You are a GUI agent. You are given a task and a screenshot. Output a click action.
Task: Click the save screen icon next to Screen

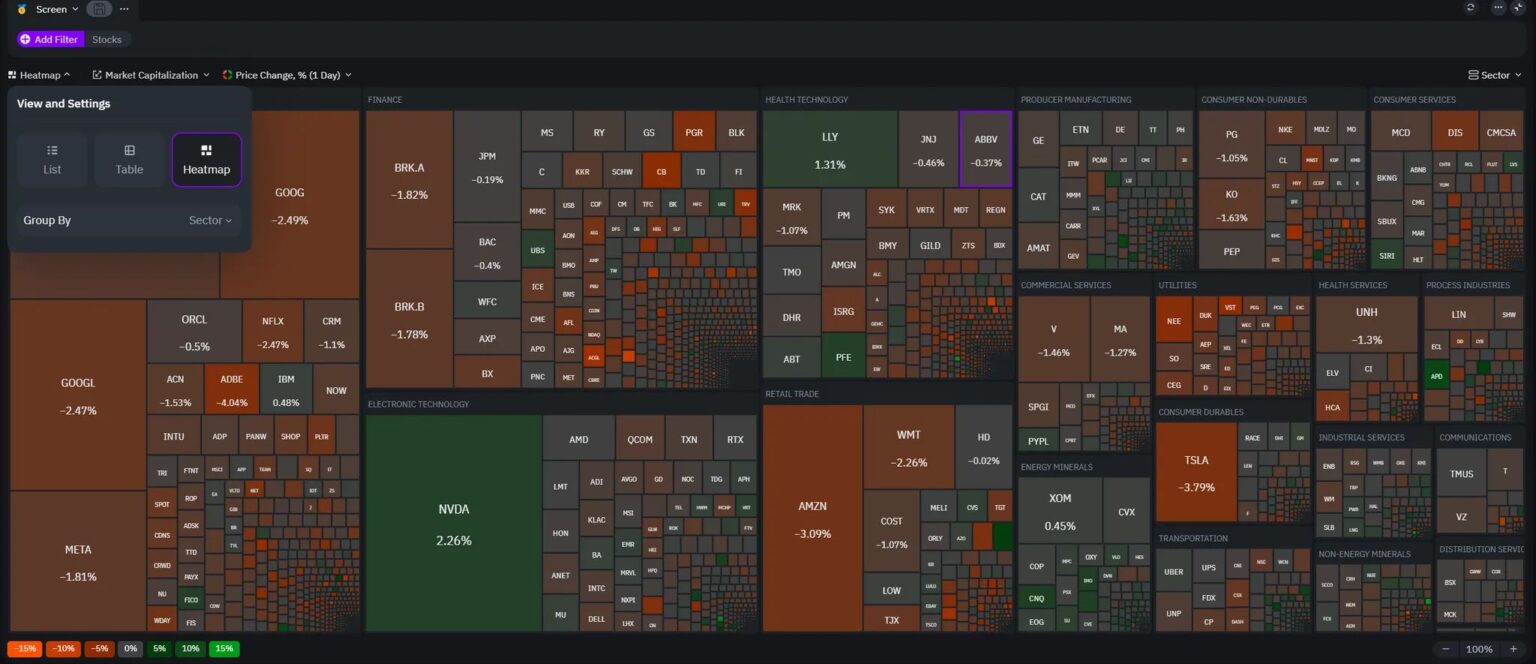98,8
